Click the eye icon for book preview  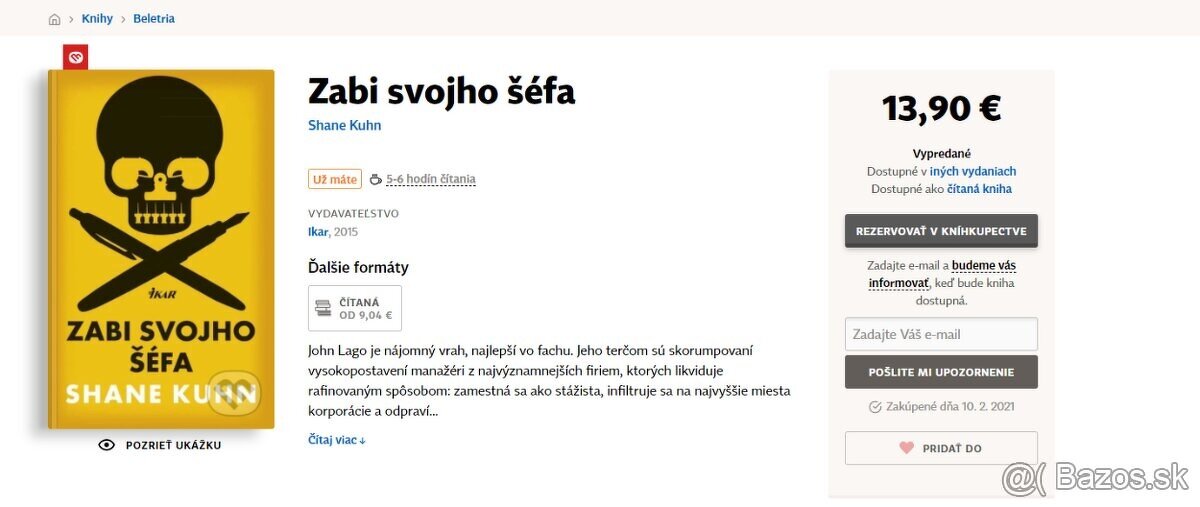point(107,445)
